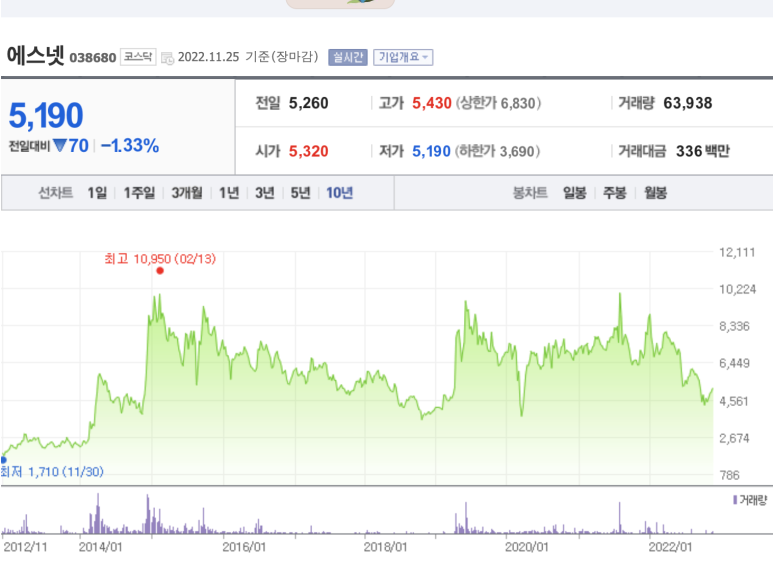773x561 pixels.
Task: Click the current price 5,190
Action: tap(46, 115)
